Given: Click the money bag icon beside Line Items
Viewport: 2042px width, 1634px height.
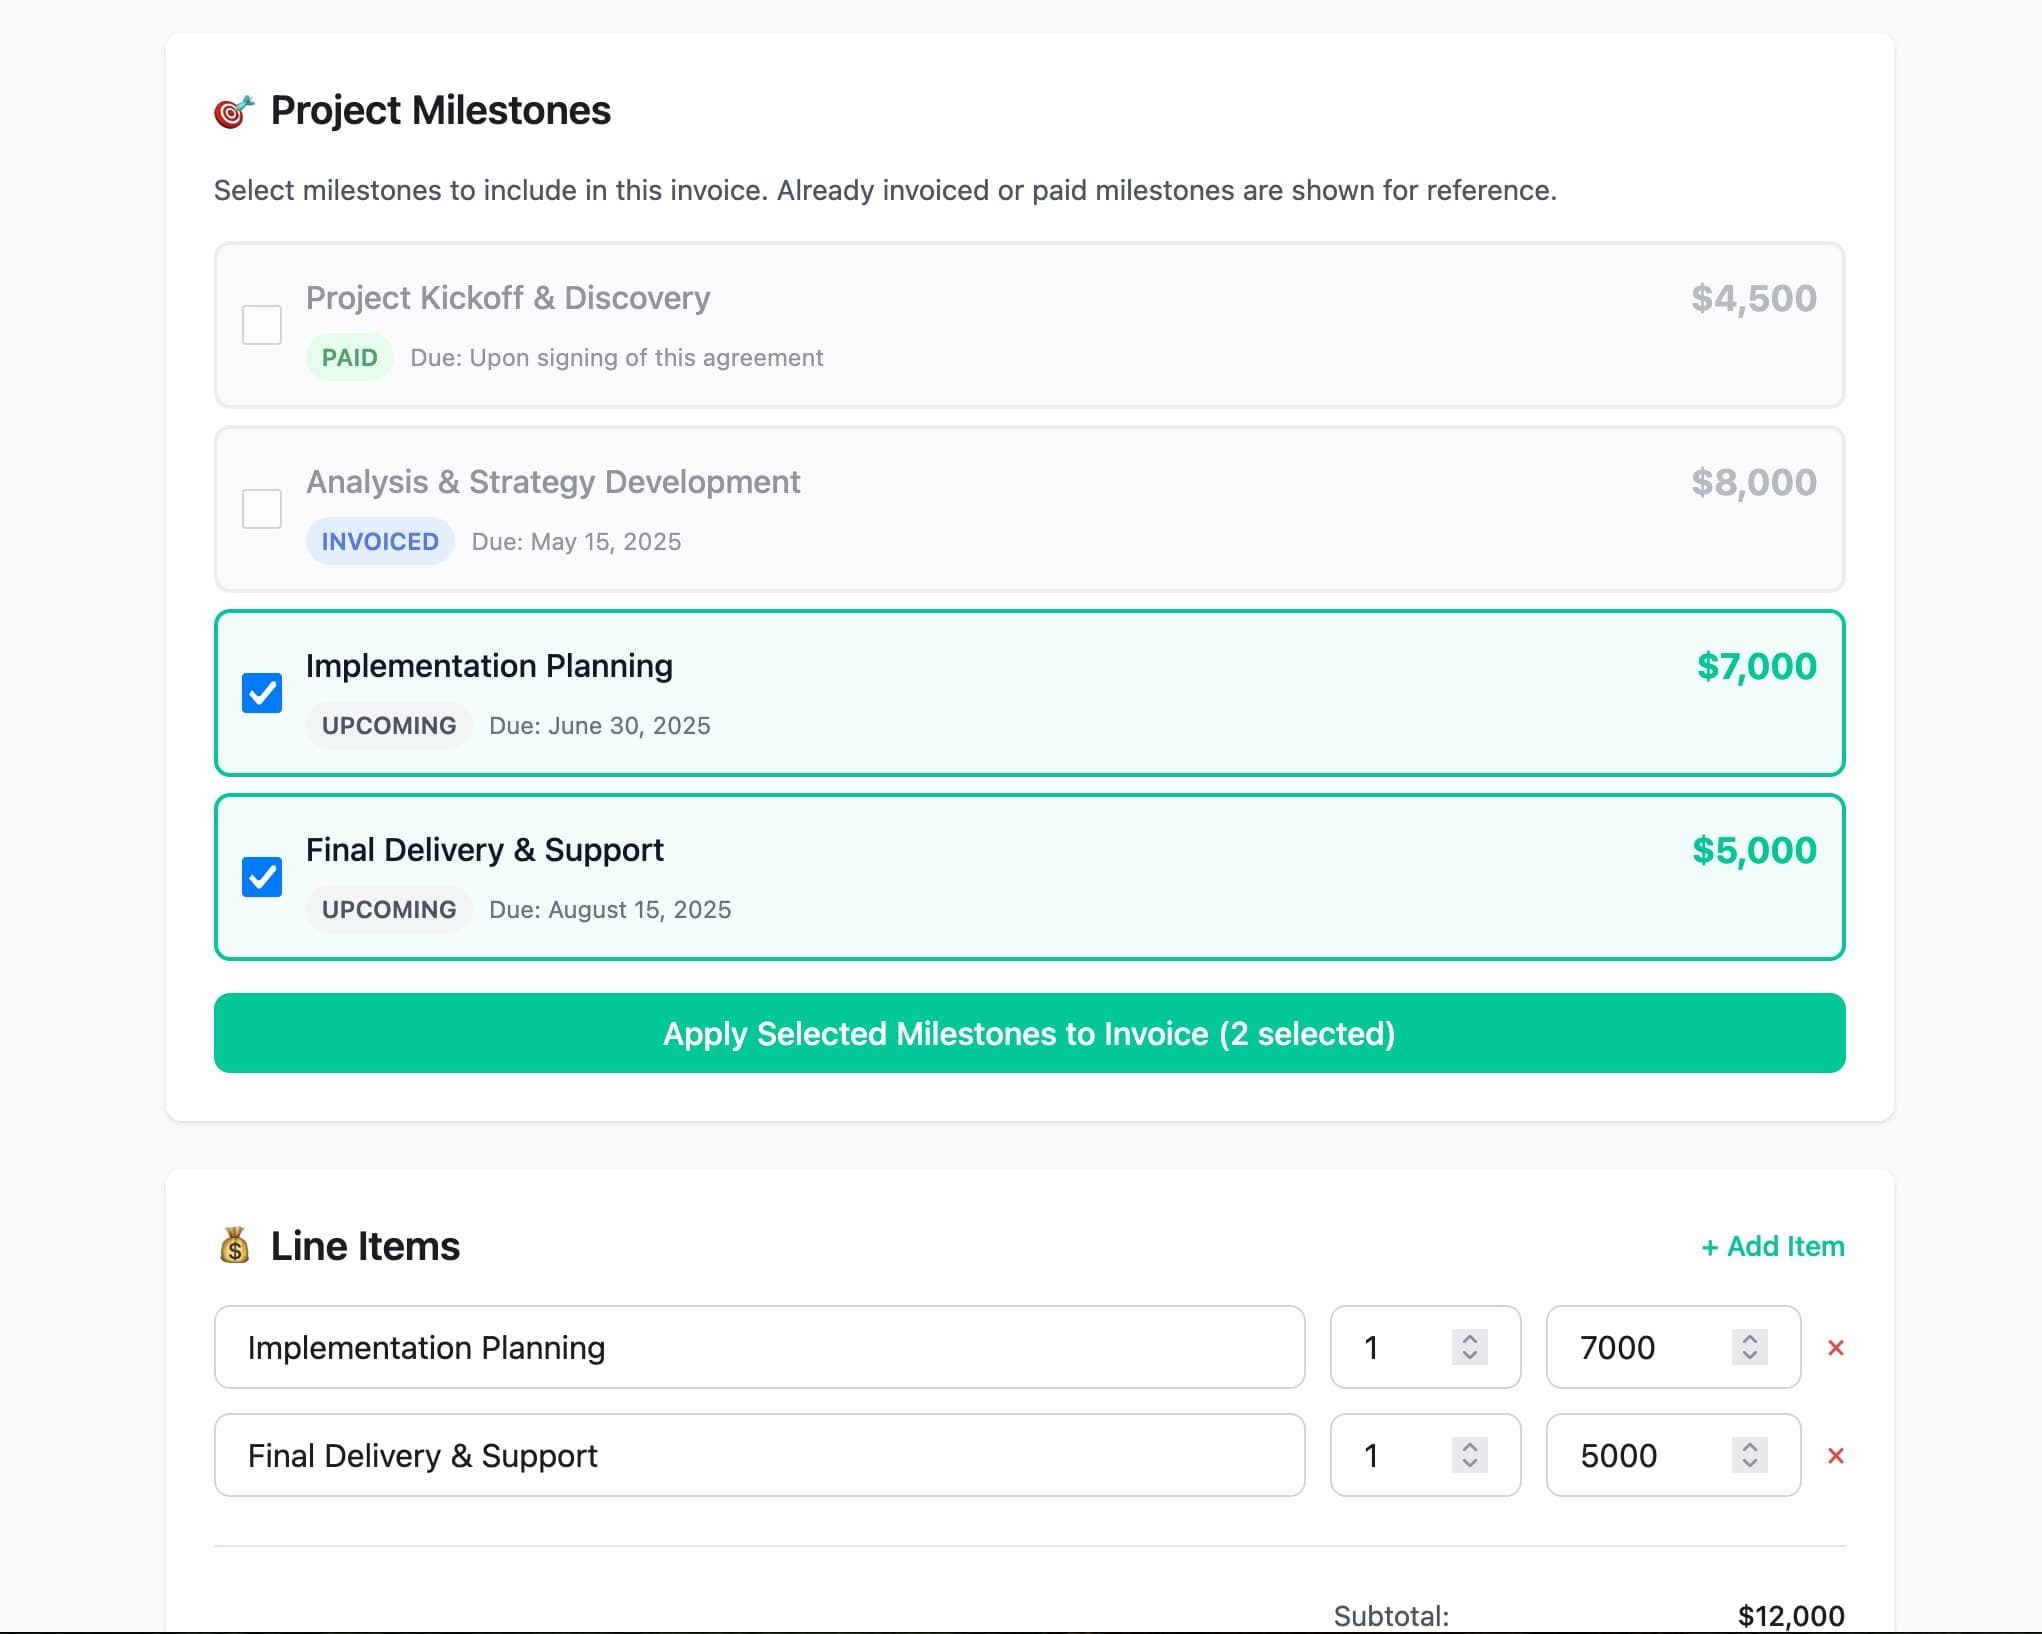Looking at the screenshot, I should point(234,1245).
